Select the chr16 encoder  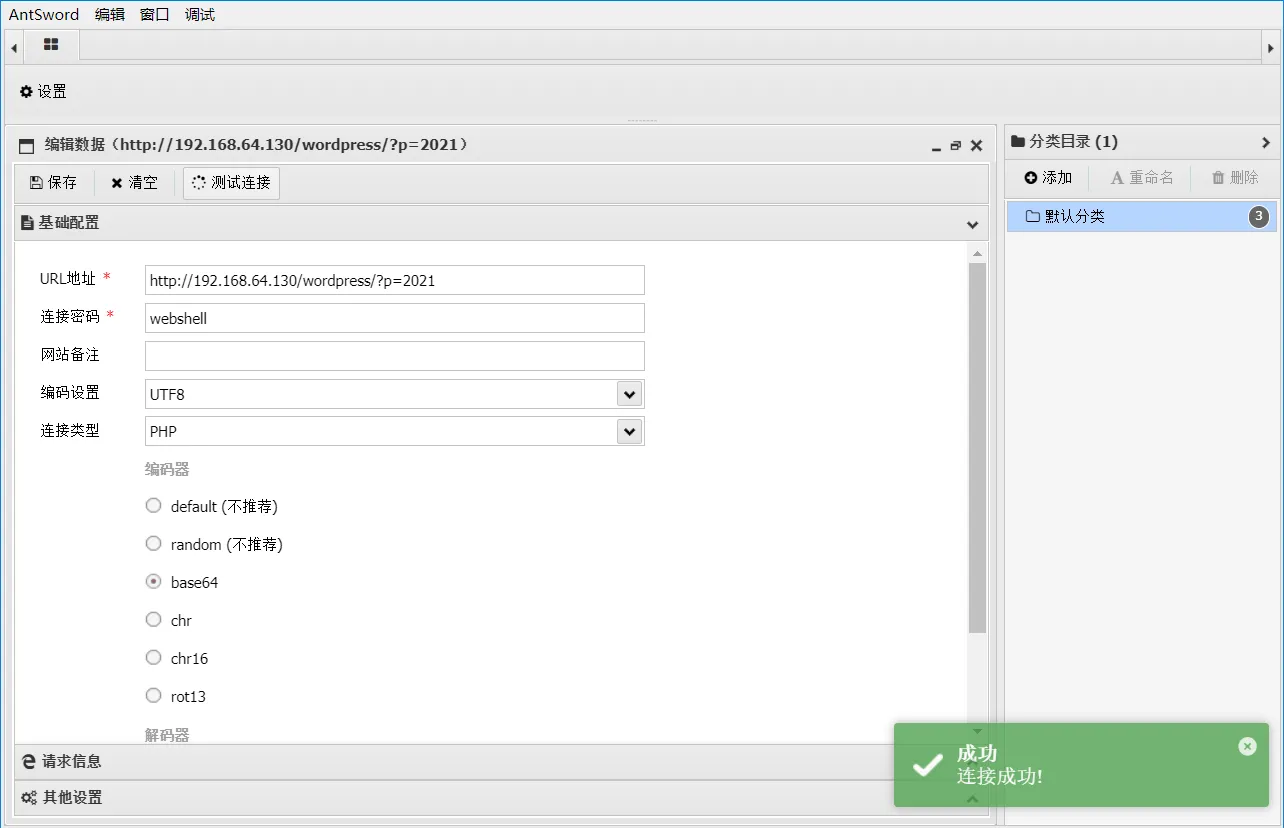coord(153,658)
